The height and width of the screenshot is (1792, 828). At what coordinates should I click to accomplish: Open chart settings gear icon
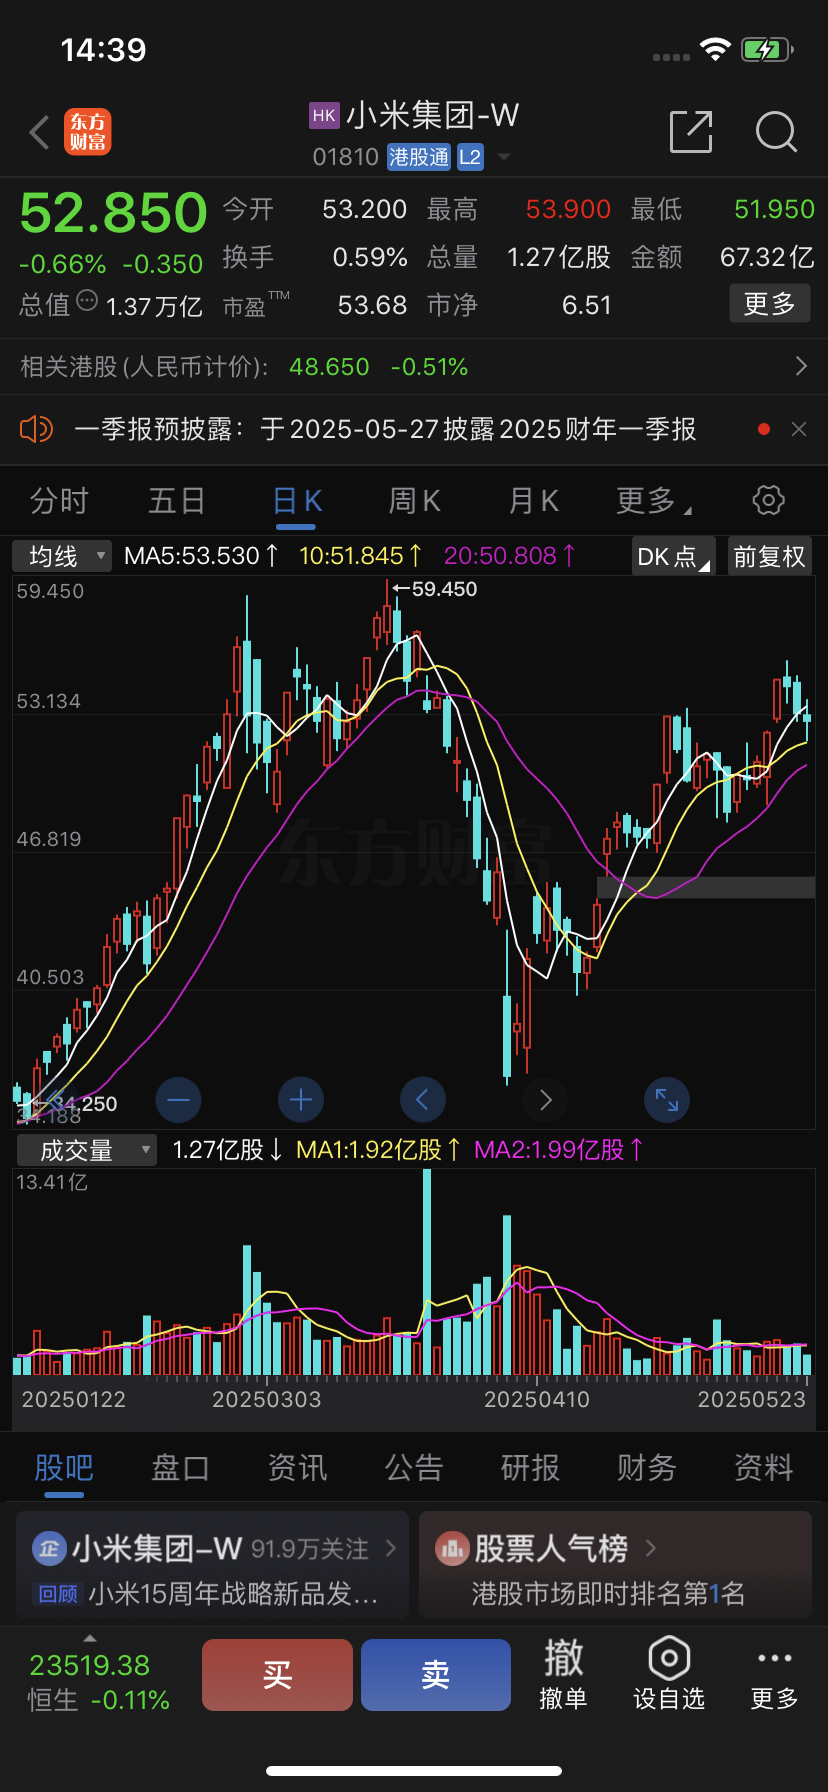click(x=768, y=500)
